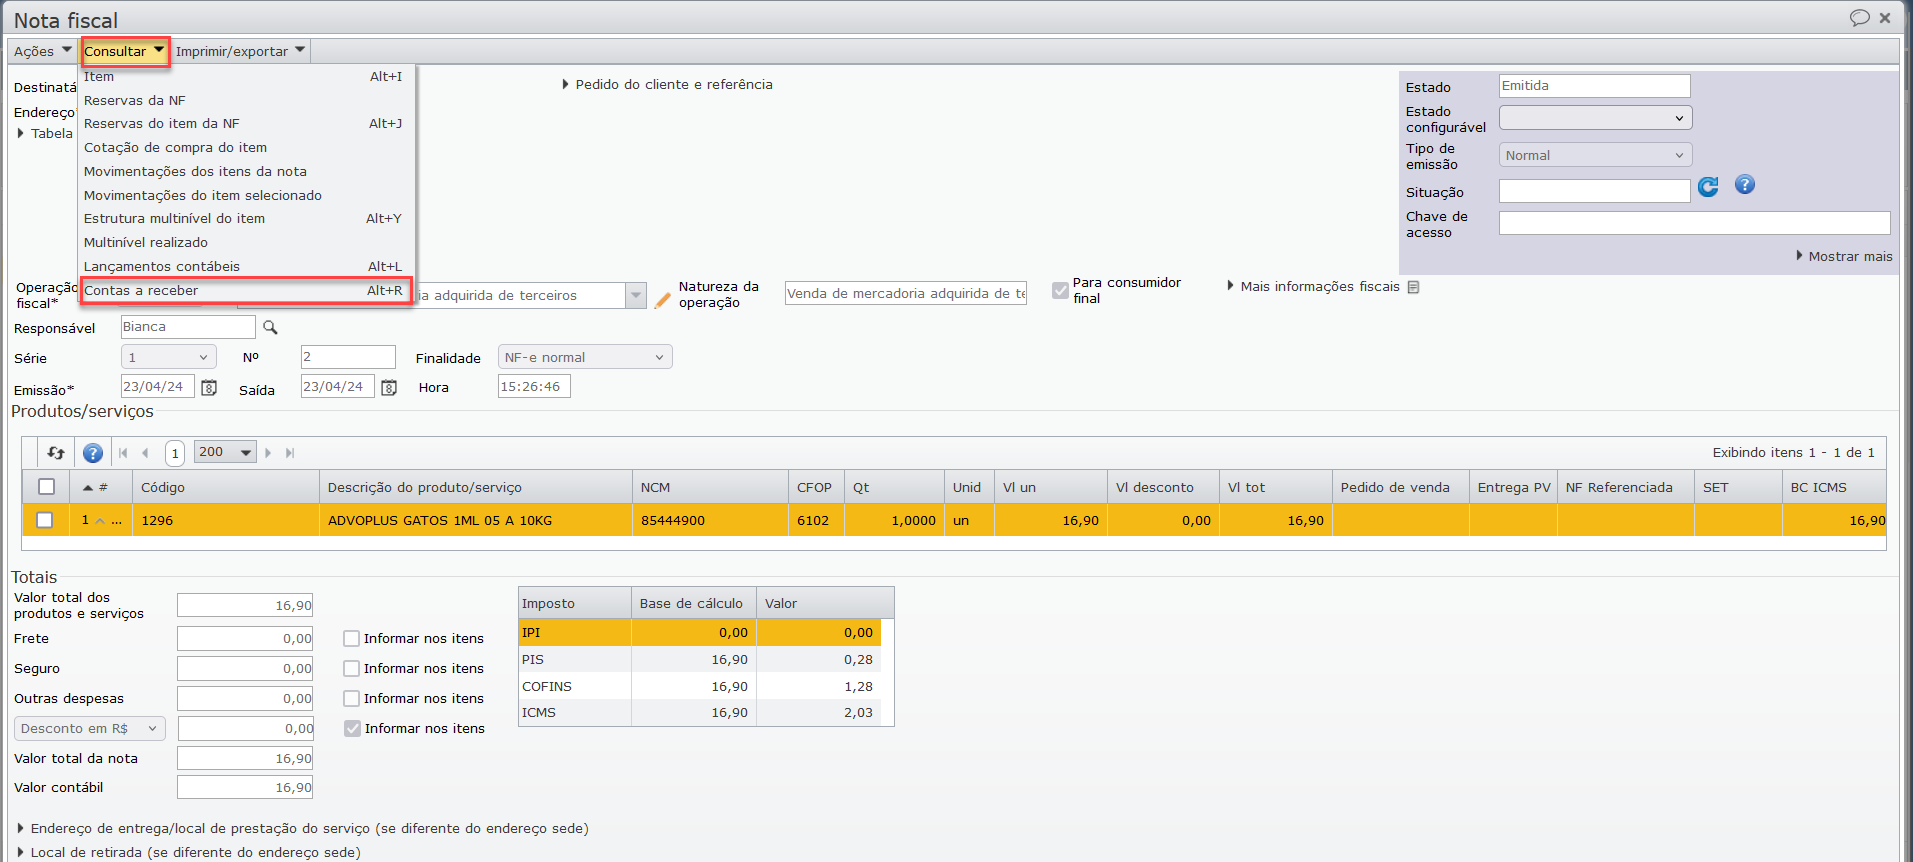Refresh the Produtos/serviços grid
Image resolution: width=1913 pixels, height=862 pixels.
(56, 453)
